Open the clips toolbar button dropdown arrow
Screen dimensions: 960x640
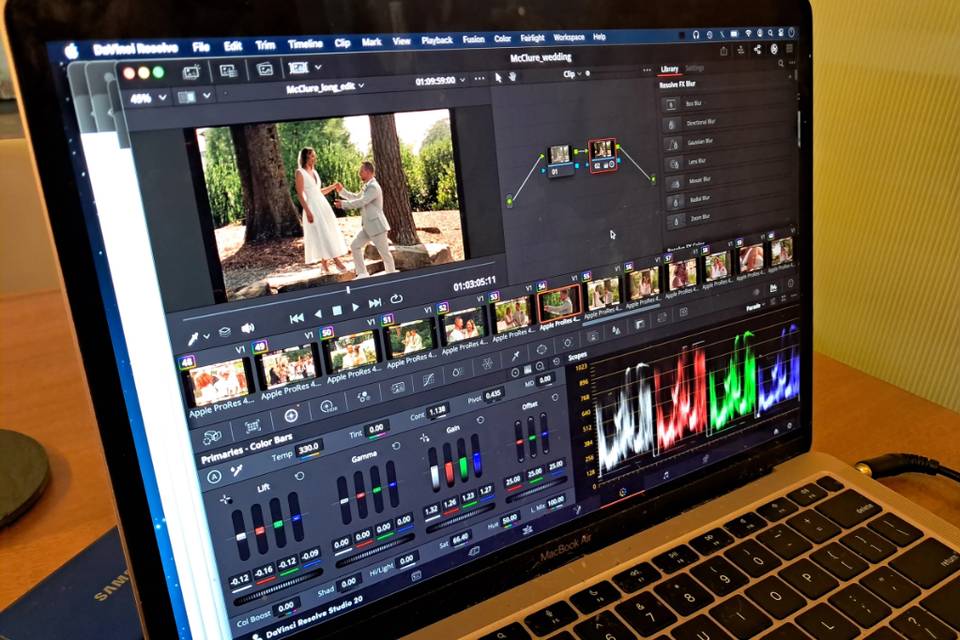click(318, 67)
